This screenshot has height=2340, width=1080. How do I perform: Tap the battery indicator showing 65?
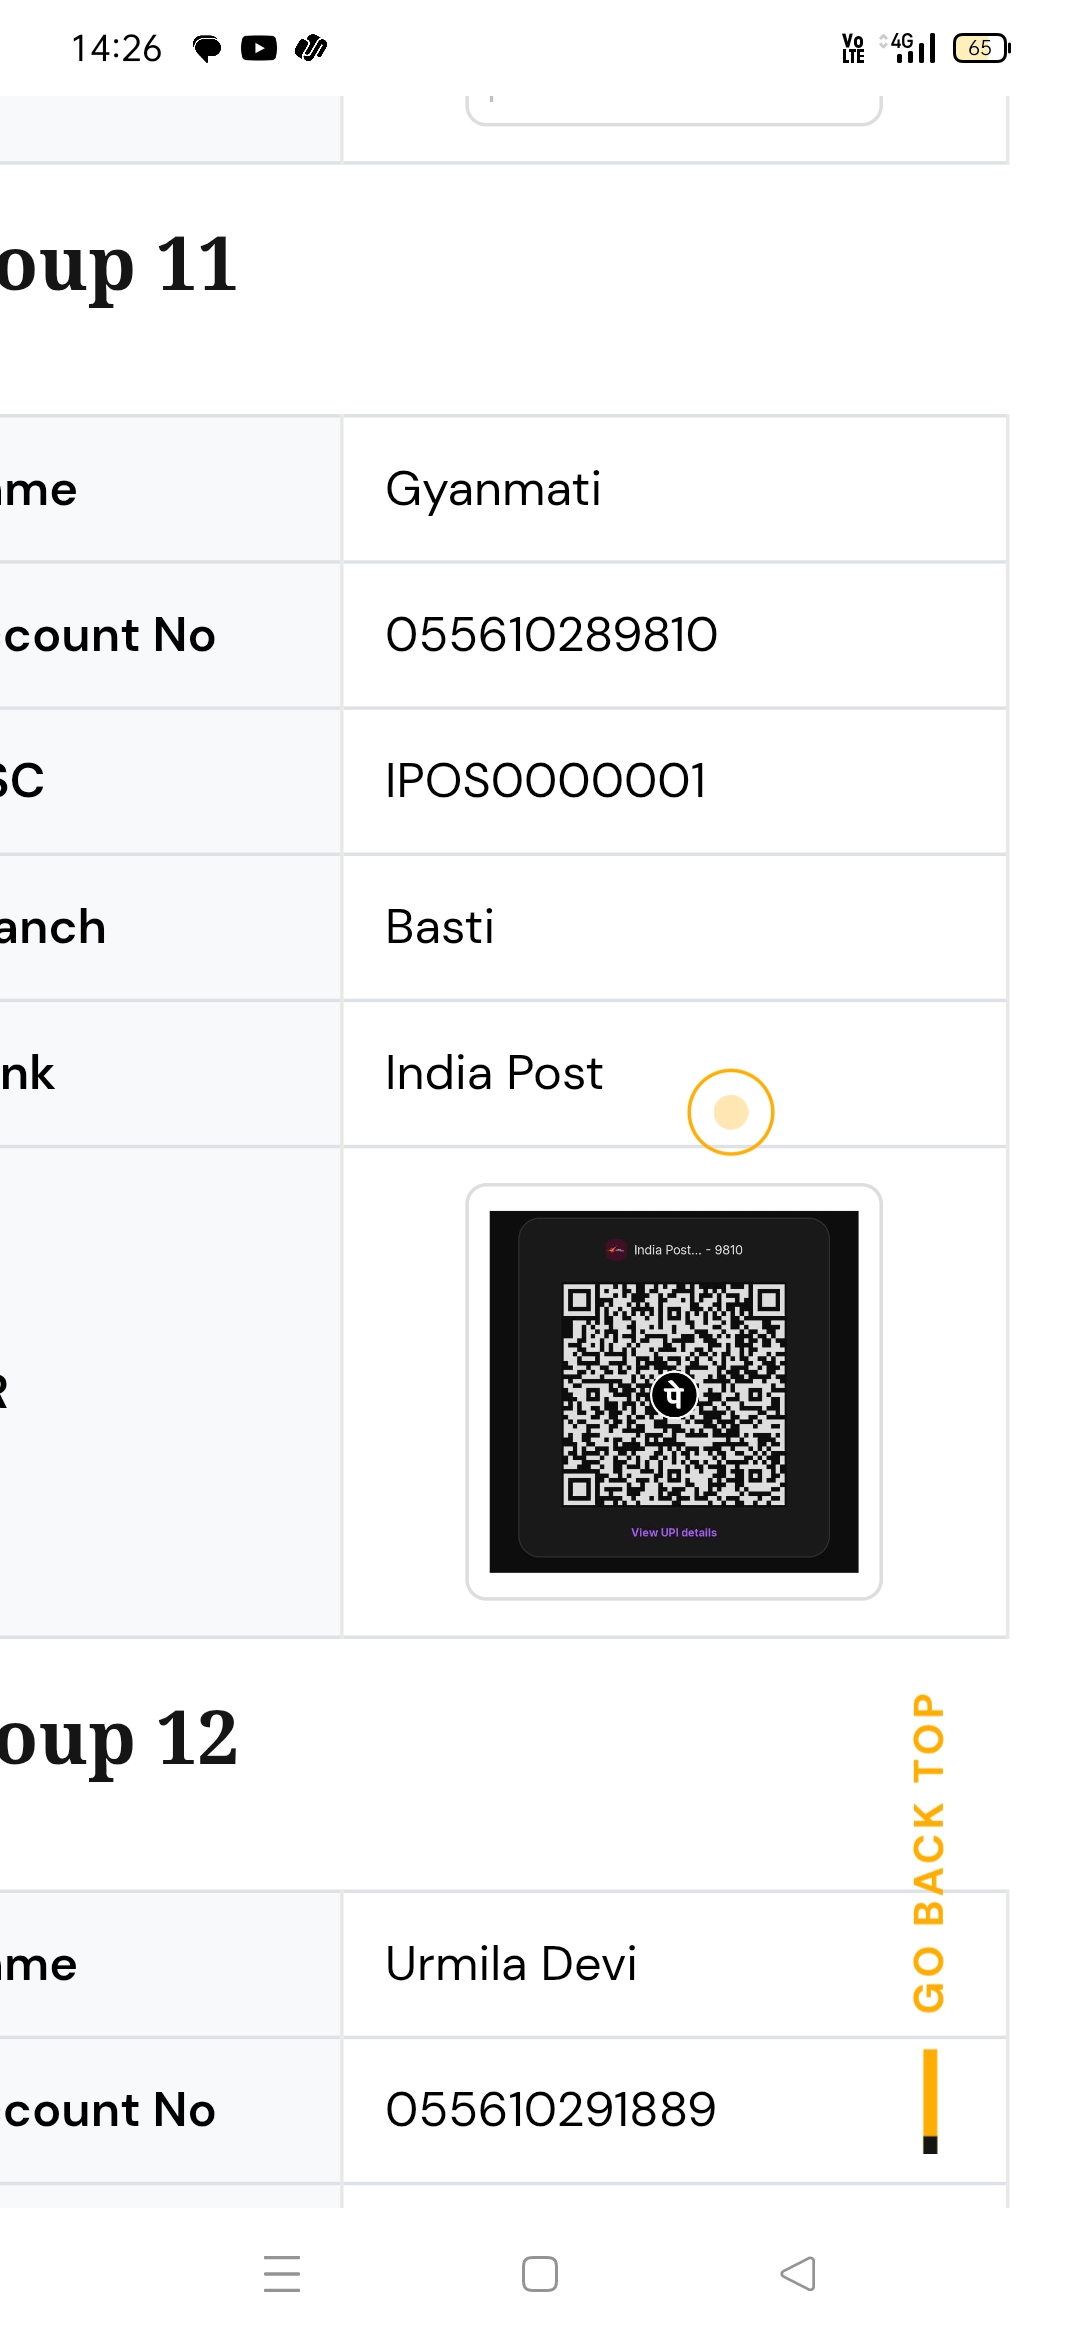(981, 48)
